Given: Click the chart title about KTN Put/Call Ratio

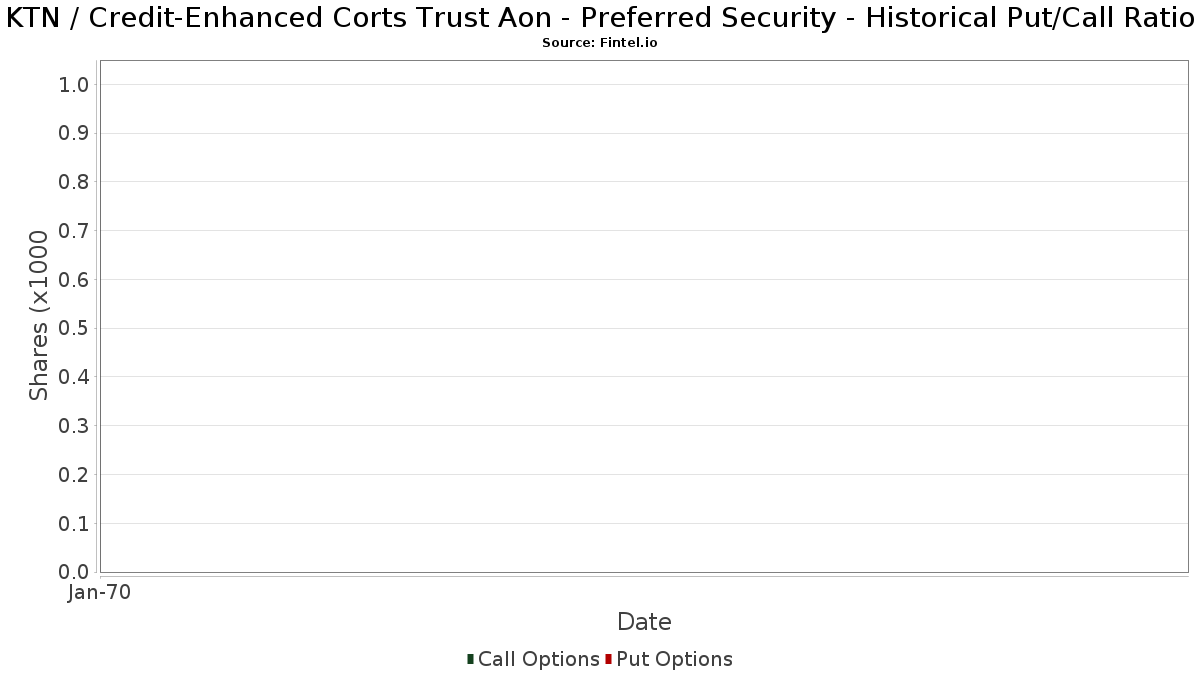Looking at the screenshot, I should click(x=600, y=18).
